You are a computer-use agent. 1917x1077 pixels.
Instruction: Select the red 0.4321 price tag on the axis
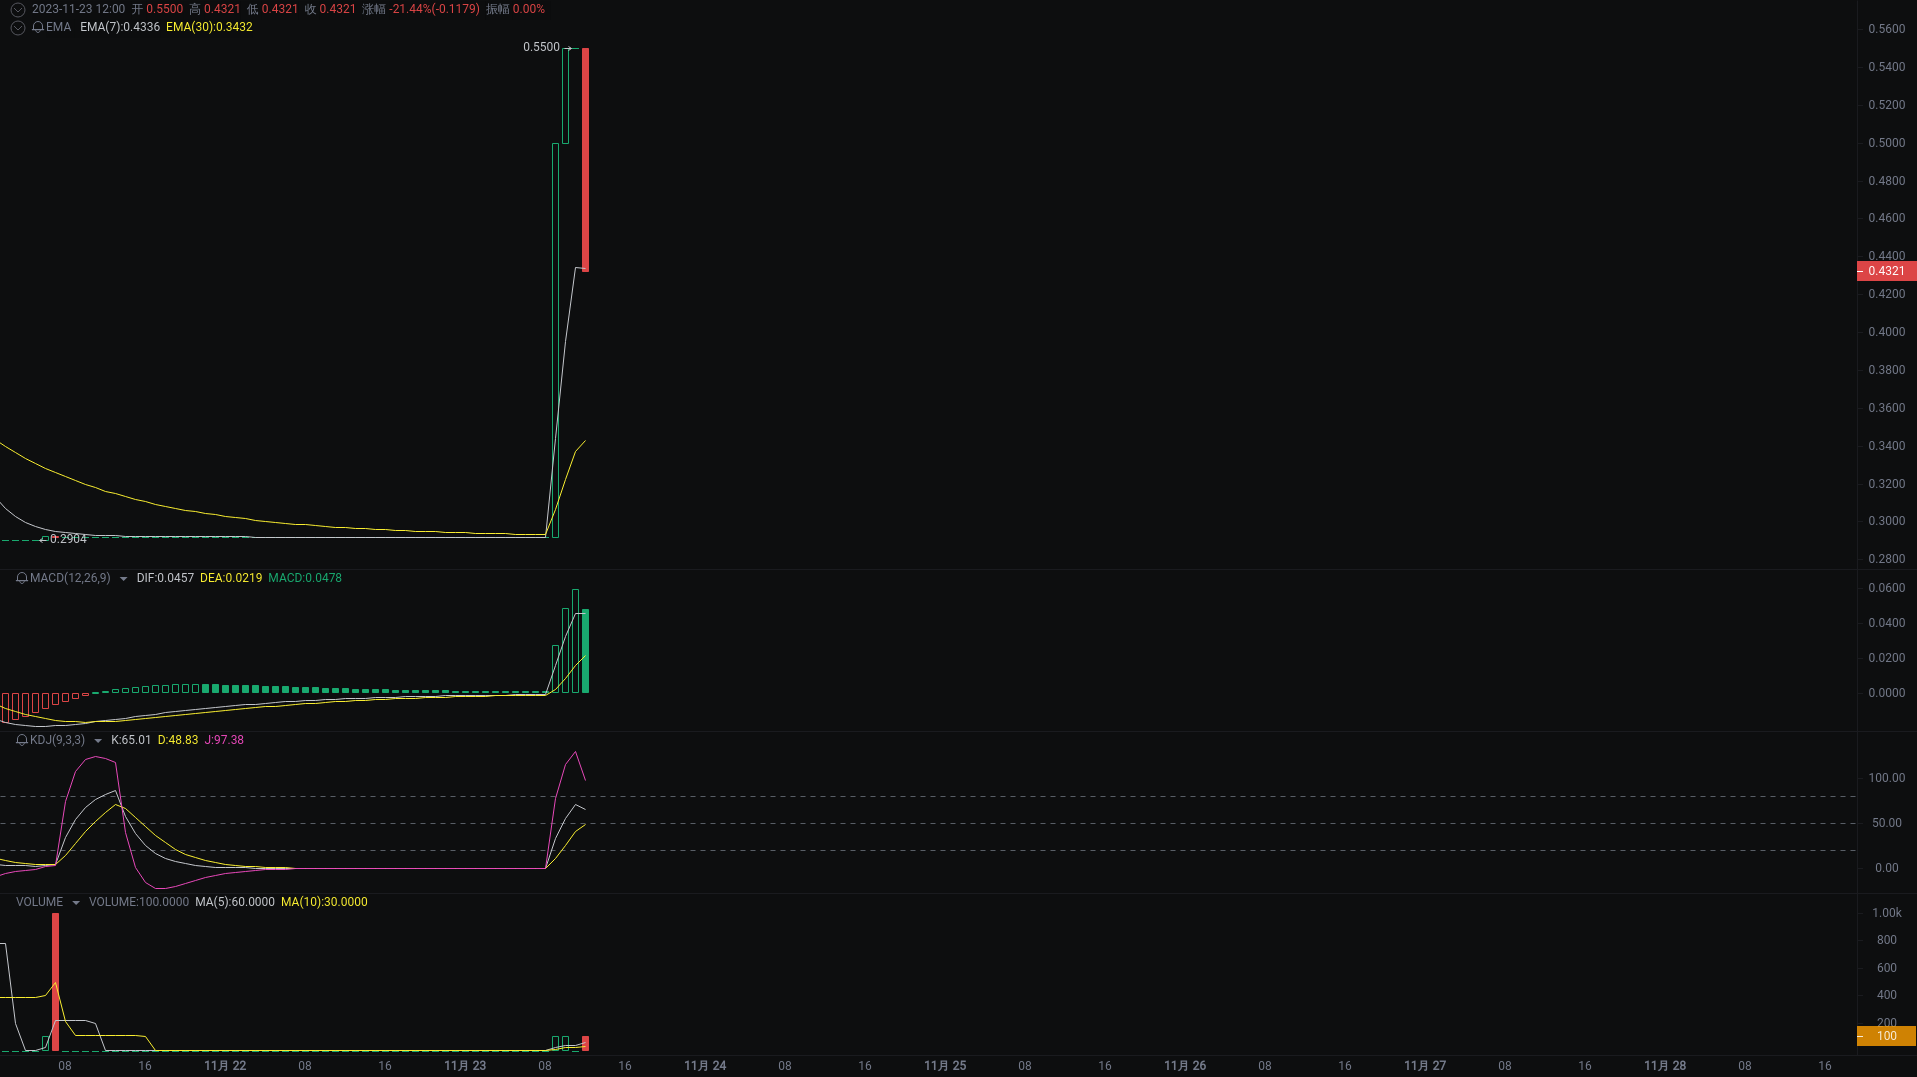click(1884, 271)
